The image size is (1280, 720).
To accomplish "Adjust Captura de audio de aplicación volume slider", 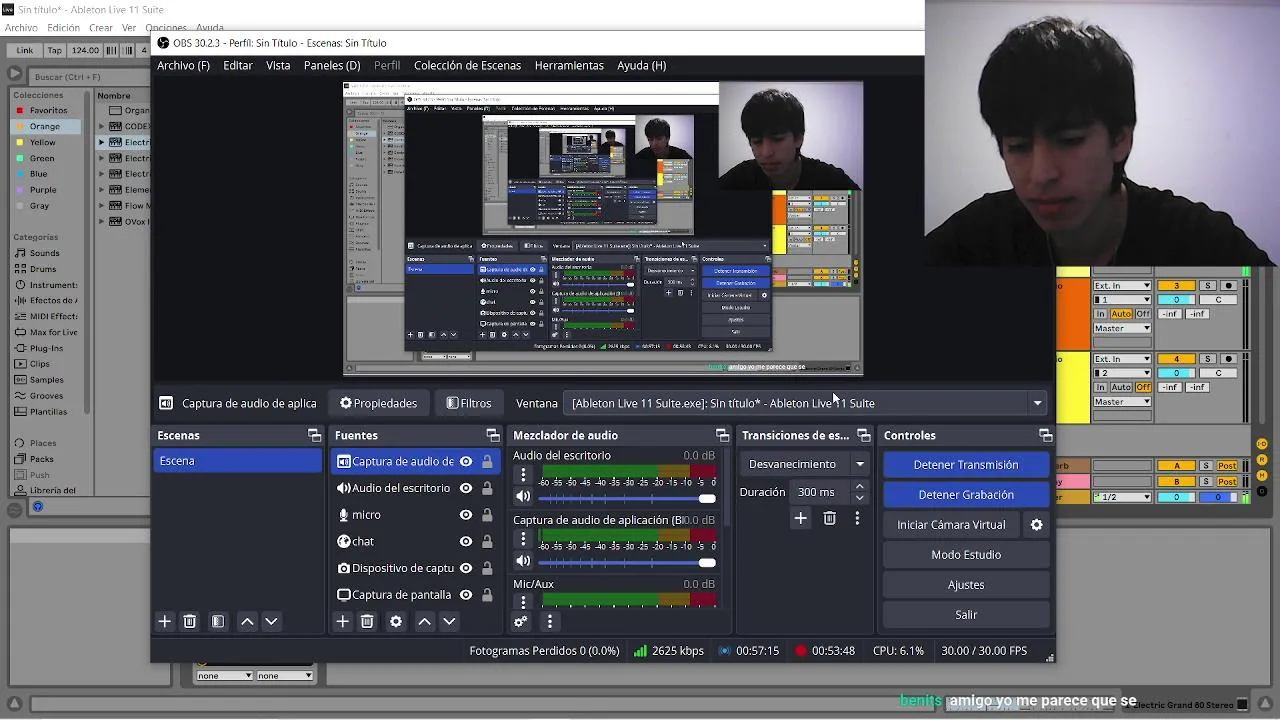I will coord(627,562).
